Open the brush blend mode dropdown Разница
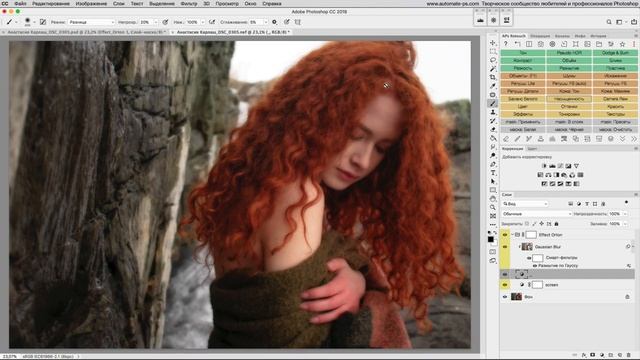The image size is (640, 360). (91, 22)
